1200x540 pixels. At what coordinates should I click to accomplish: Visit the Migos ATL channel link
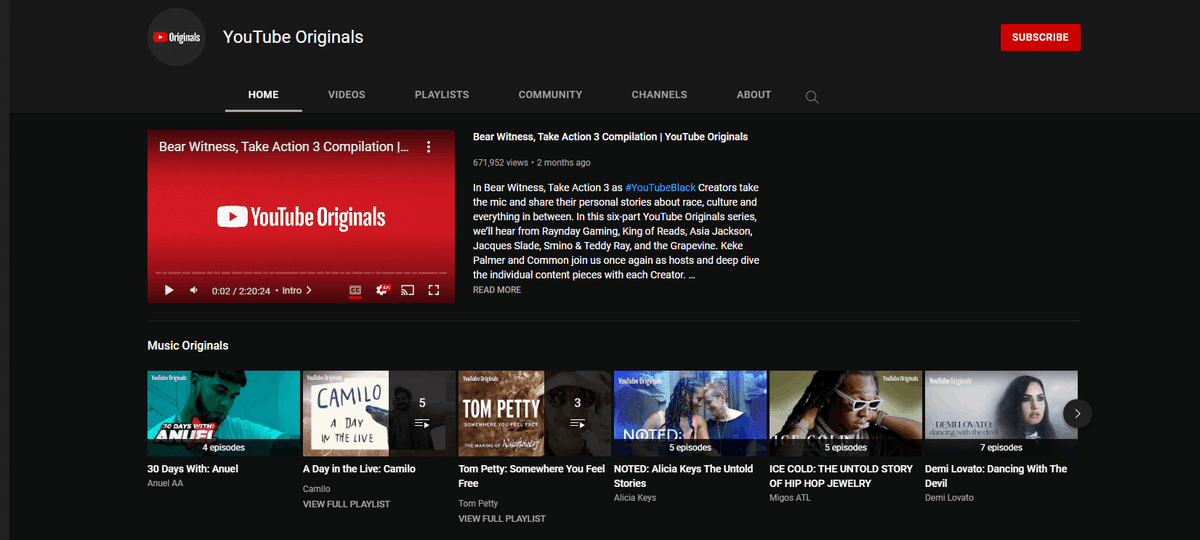(792, 498)
